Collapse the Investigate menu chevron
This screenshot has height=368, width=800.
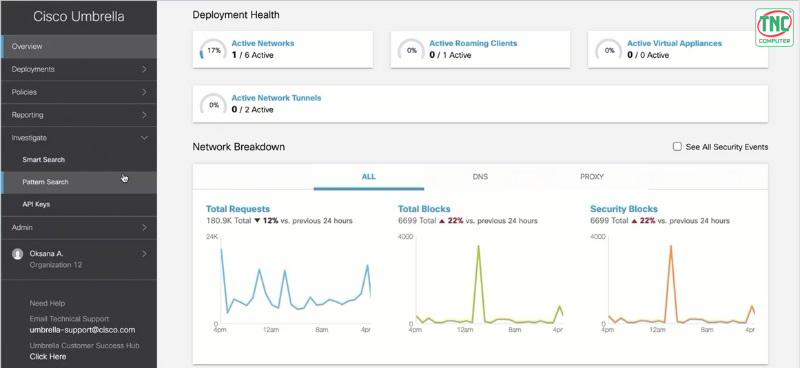144,138
